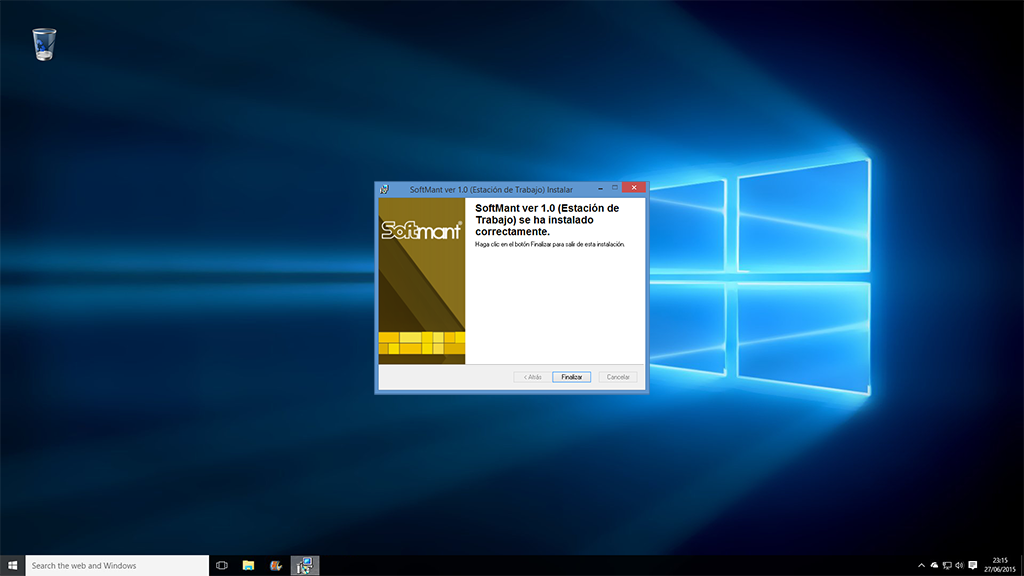Click the OneDrive cloud tray icon
Viewport: 1024px width, 576px height.
coord(934,565)
